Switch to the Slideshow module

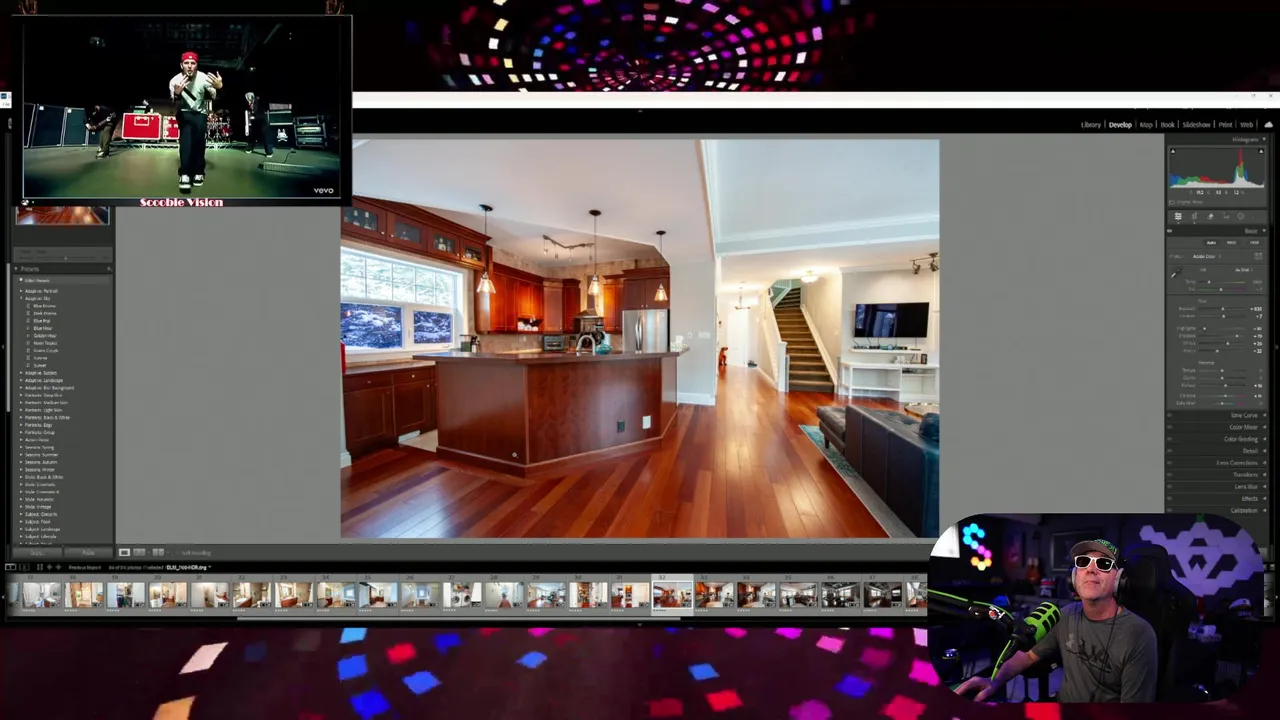point(1196,125)
